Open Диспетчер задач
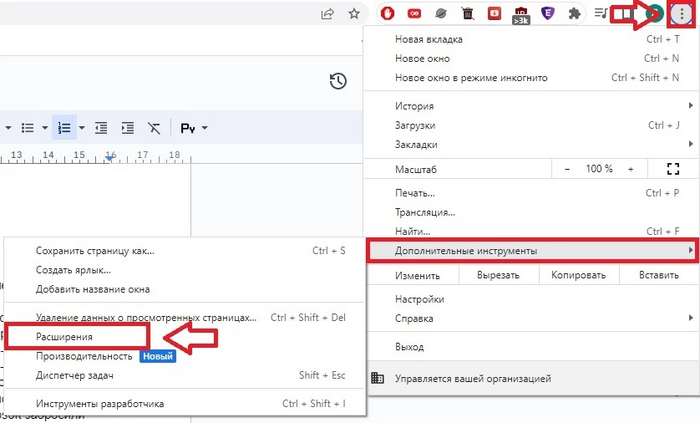 coord(185,375)
